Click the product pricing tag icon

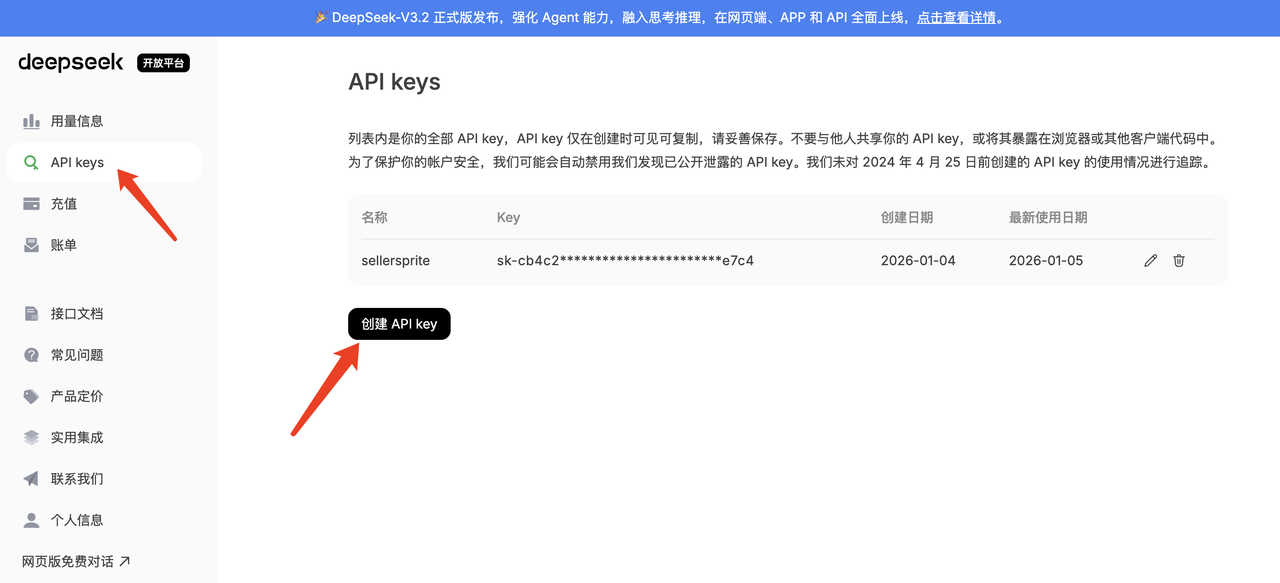click(x=31, y=397)
